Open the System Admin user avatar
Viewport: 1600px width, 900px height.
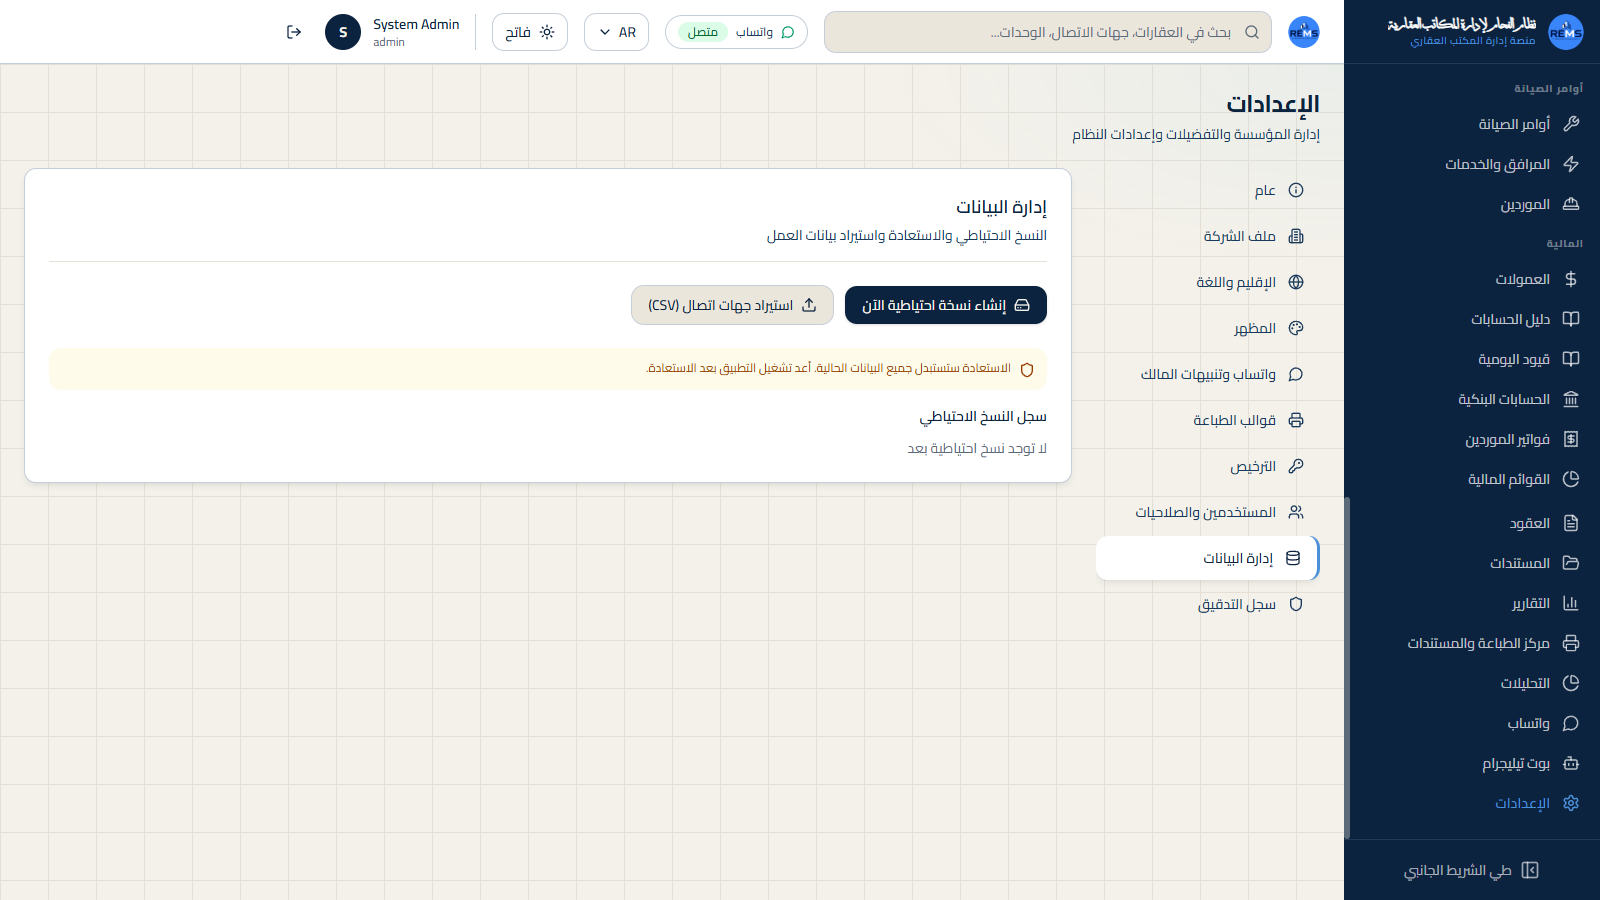(x=343, y=32)
